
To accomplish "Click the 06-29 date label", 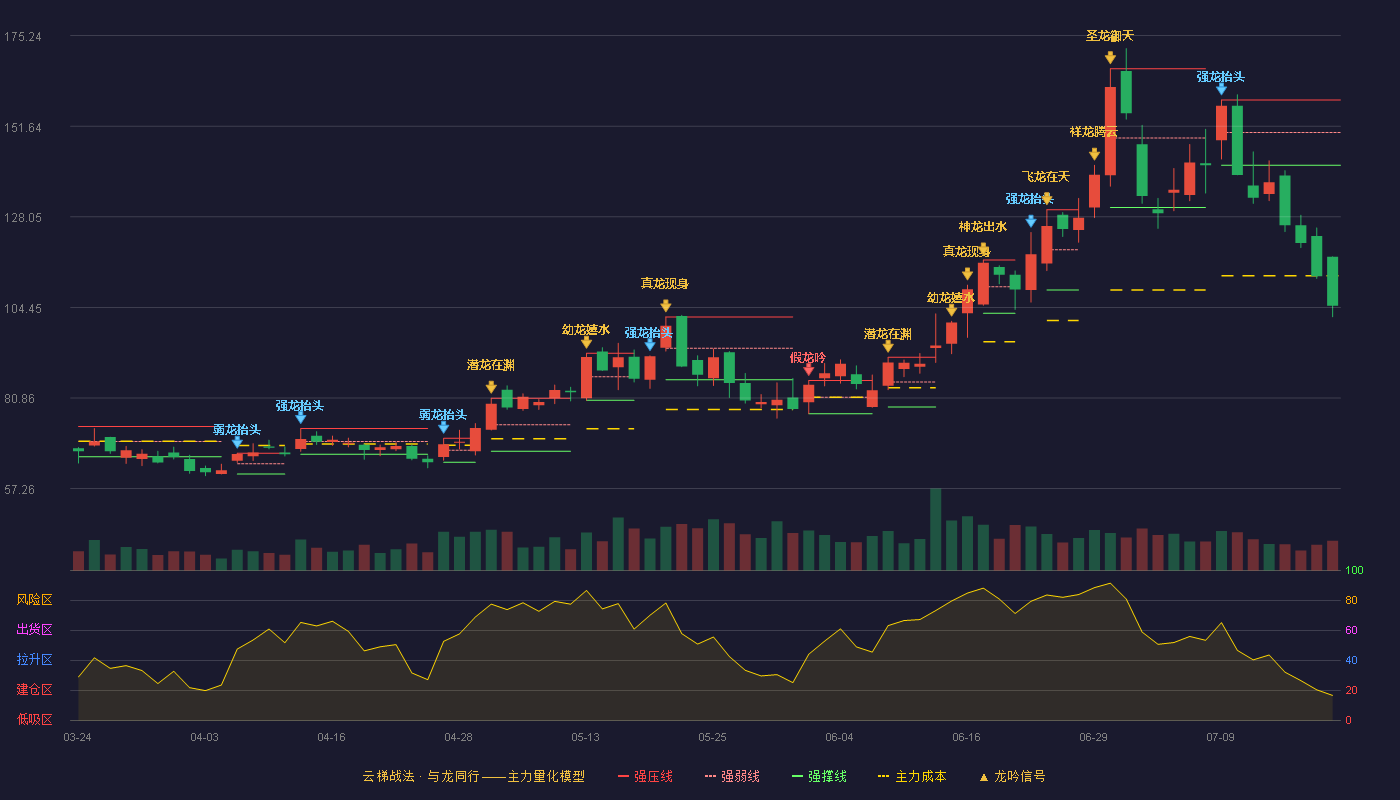I will (x=1093, y=737).
